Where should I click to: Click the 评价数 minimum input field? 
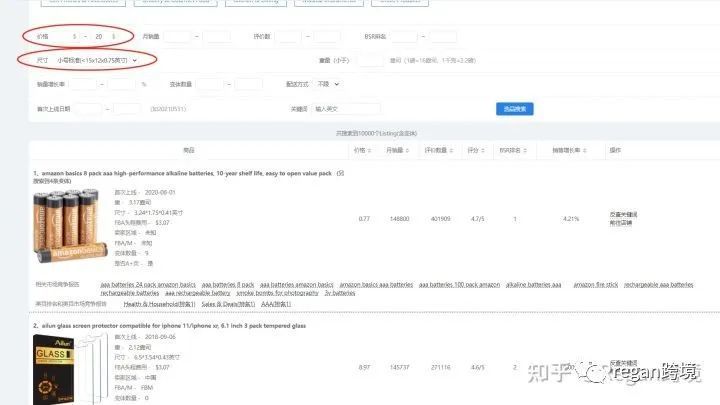coord(287,36)
